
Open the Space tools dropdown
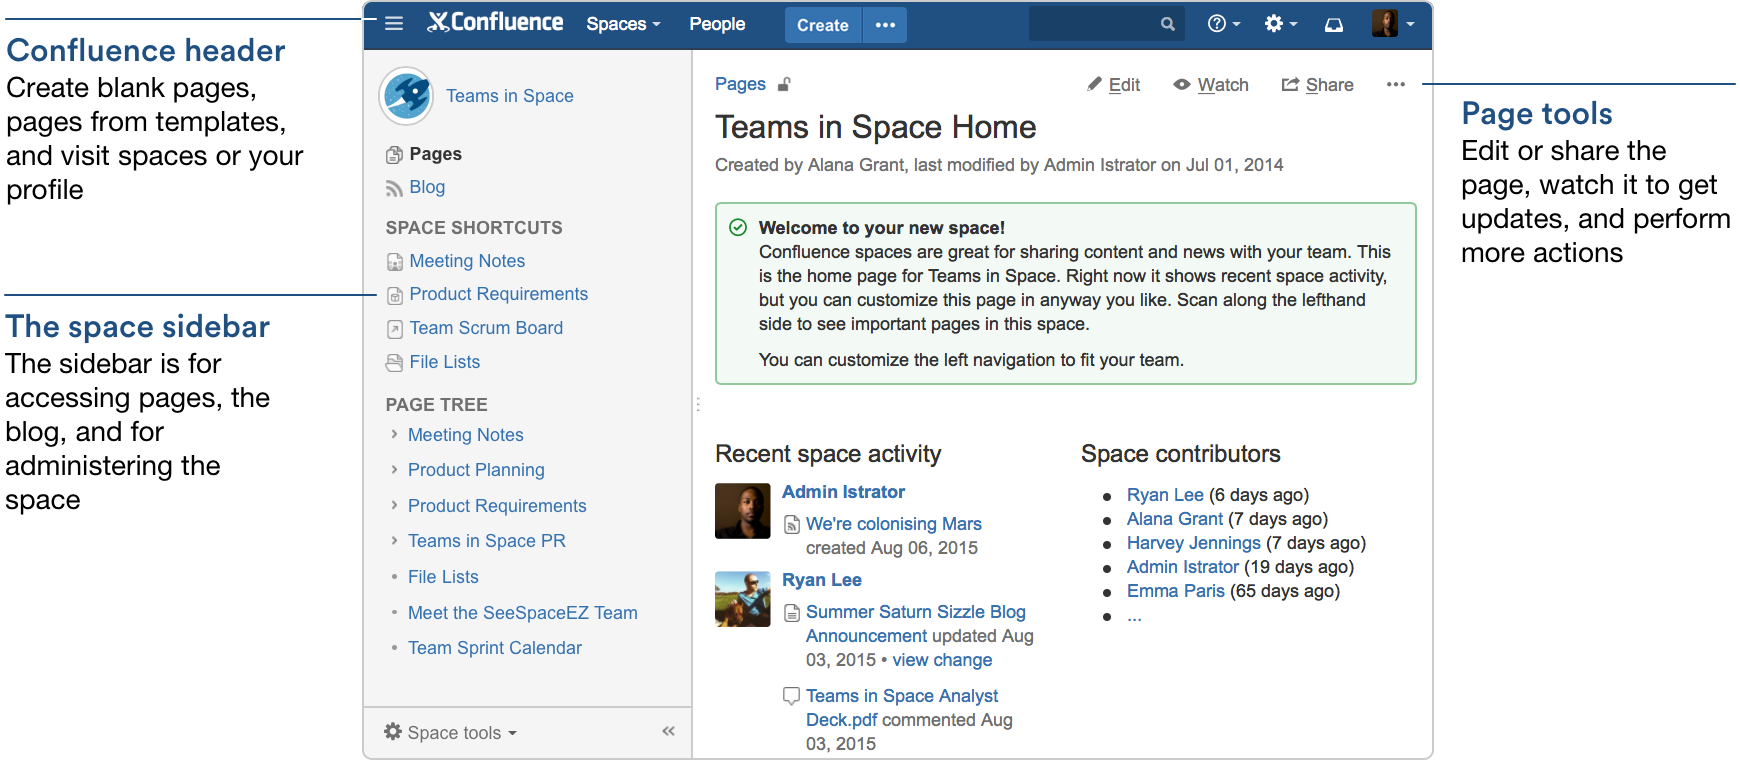pos(451,732)
